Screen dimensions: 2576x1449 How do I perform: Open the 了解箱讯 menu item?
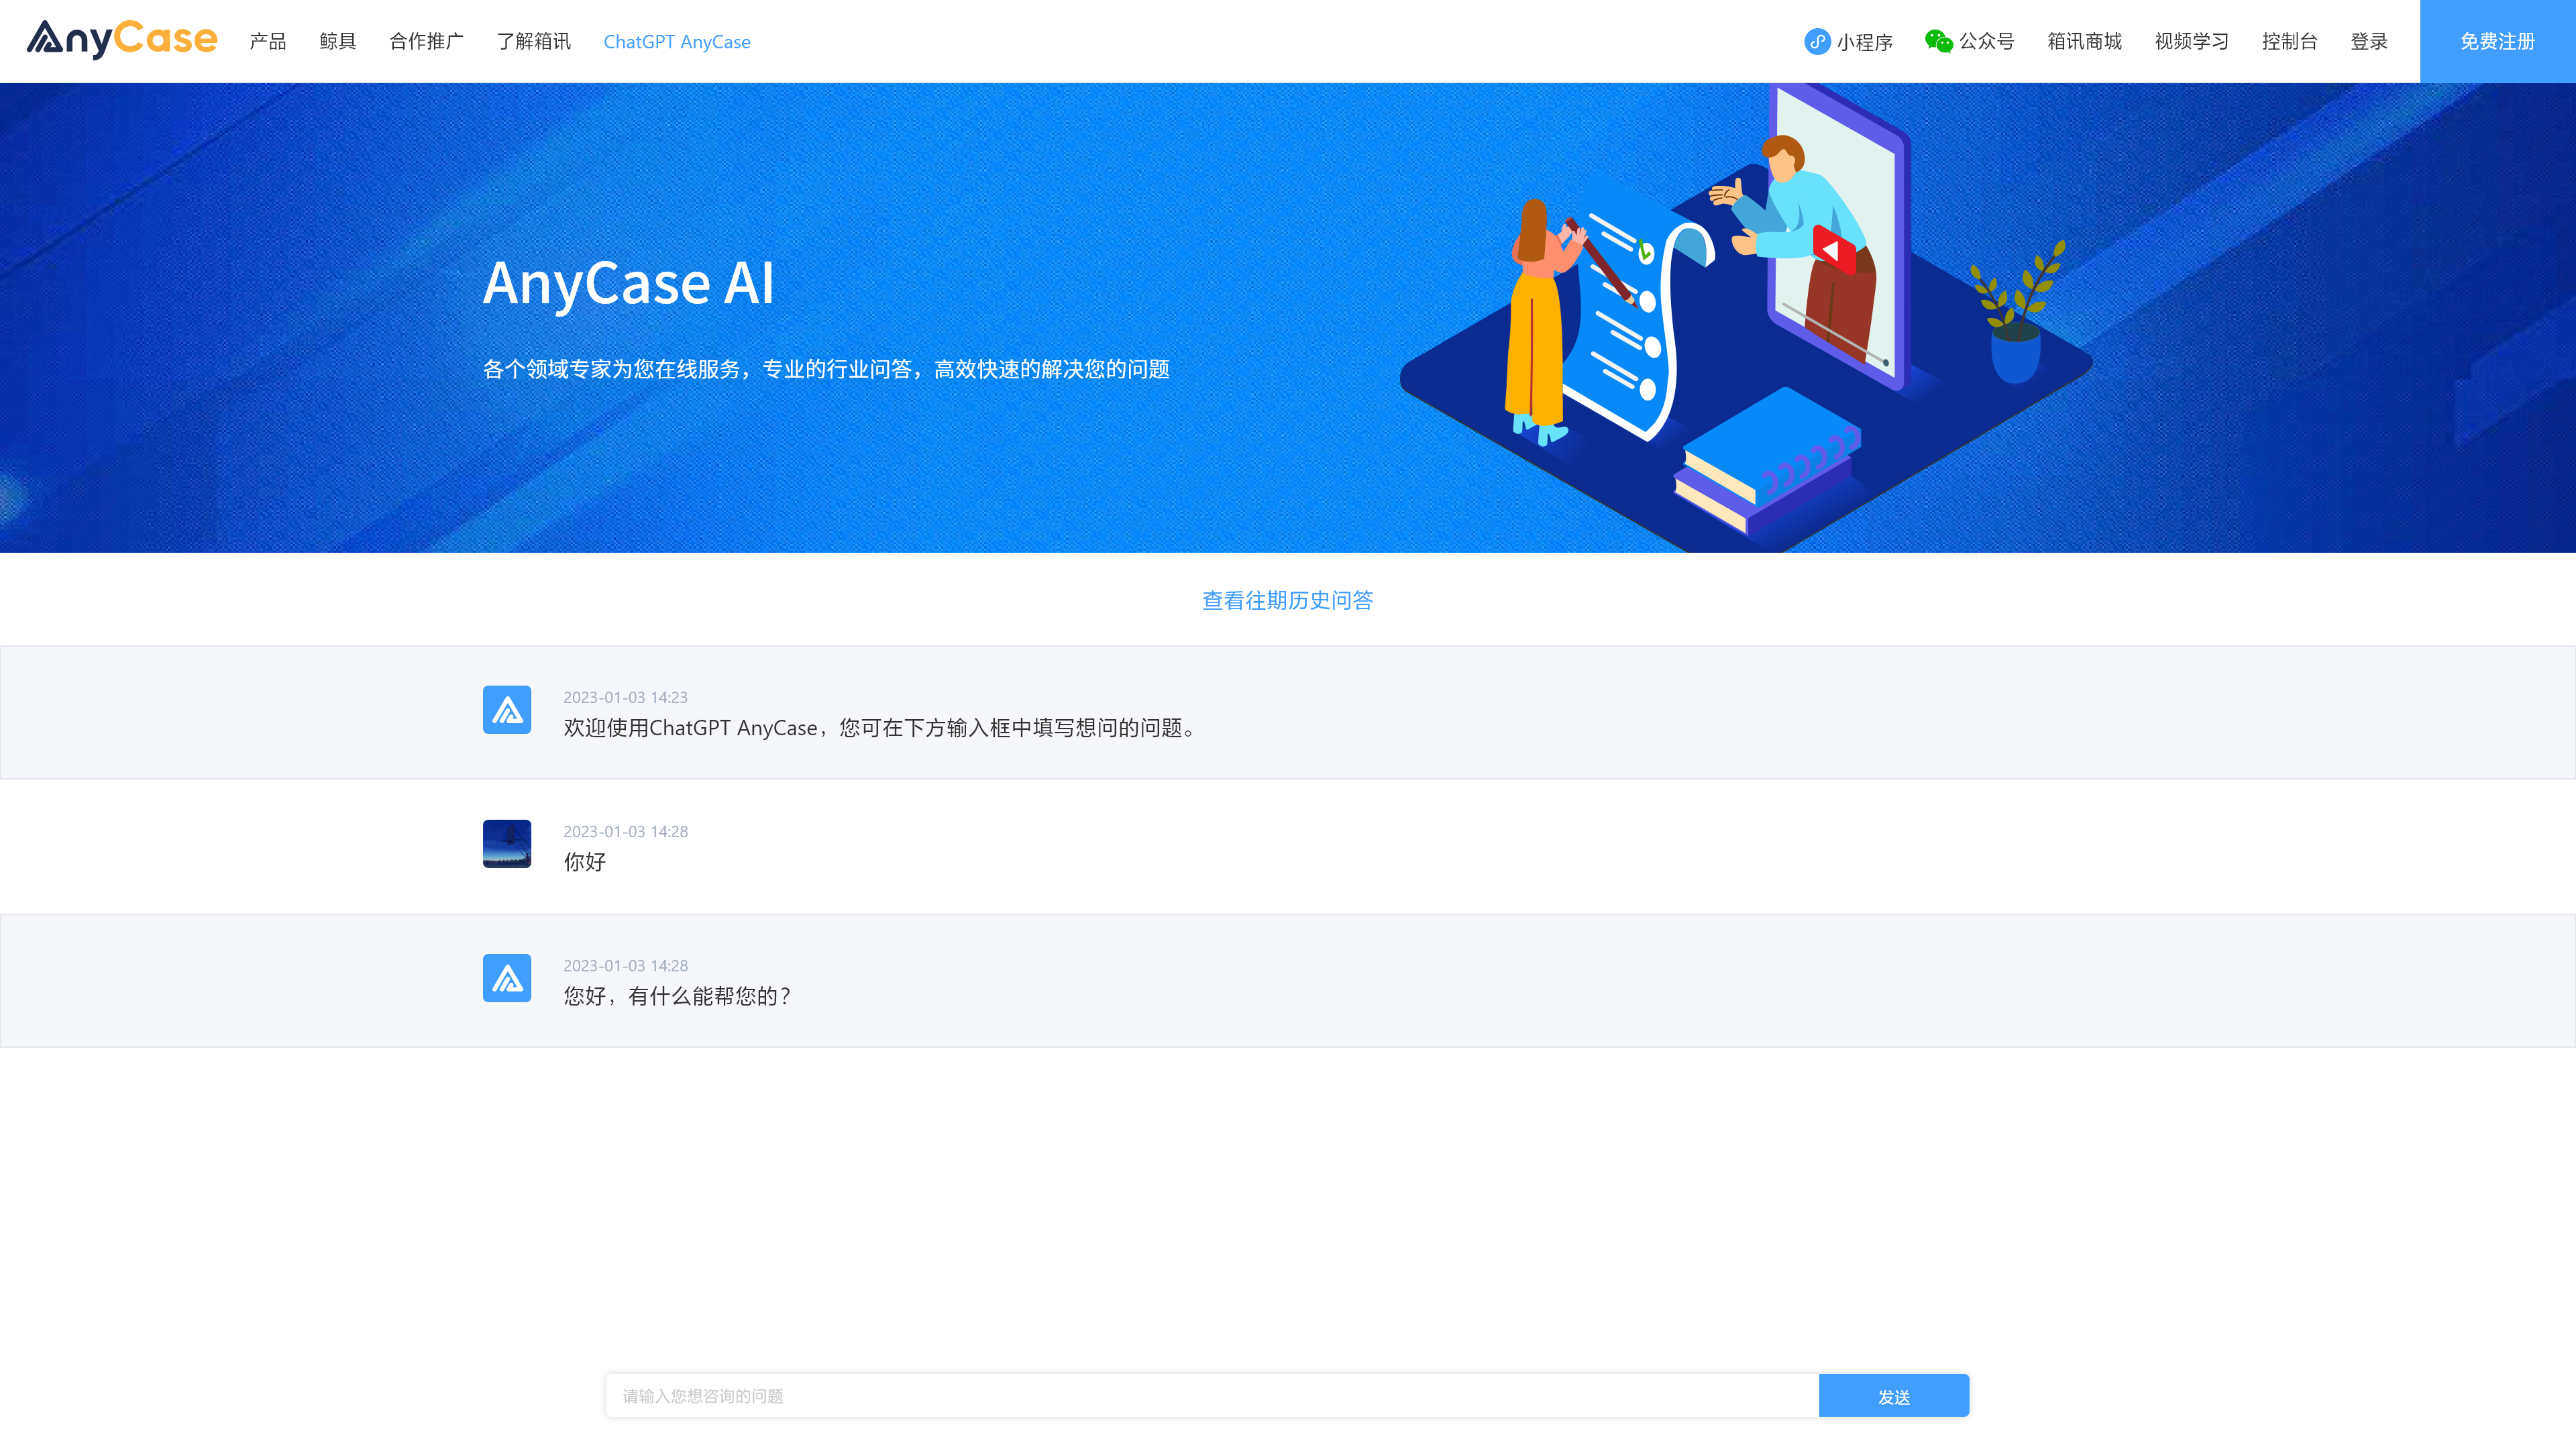click(534, 41)
